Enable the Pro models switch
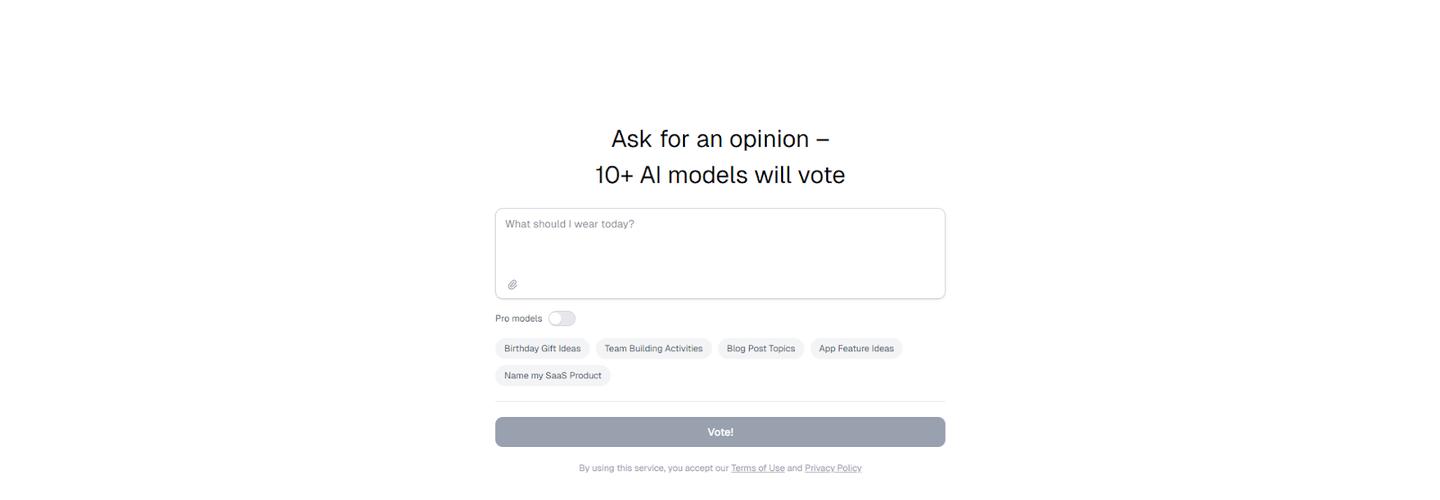Screen dimensions: 1440x500 click(x=562, y=319)
